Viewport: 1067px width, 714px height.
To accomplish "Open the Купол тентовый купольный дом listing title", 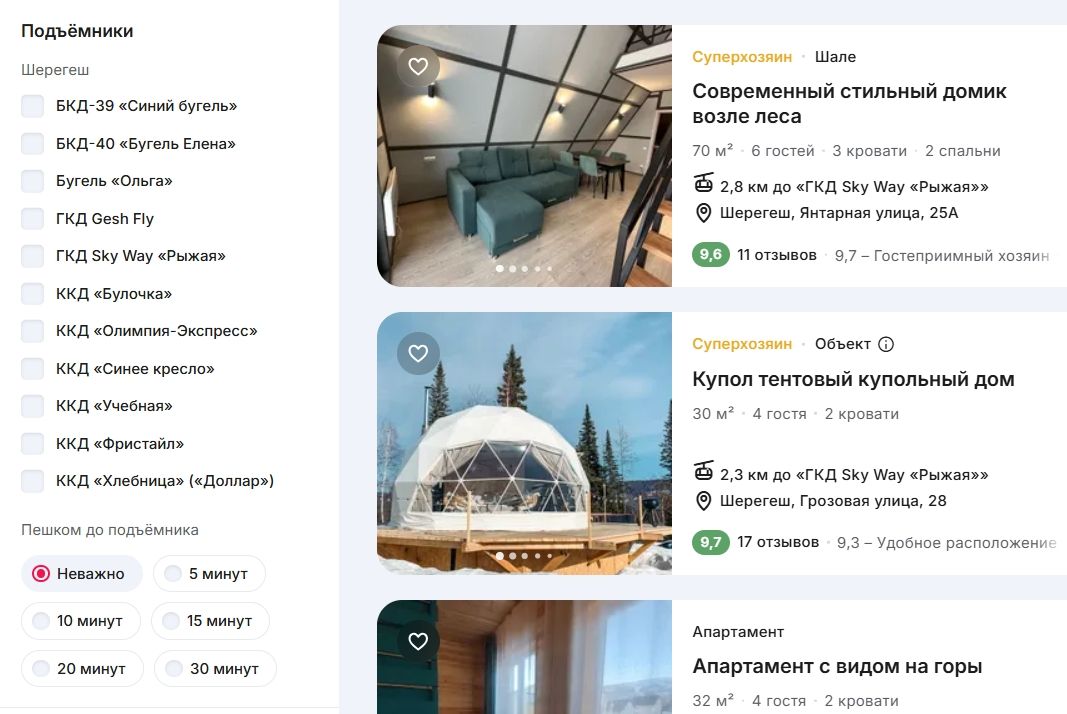I will [853, 379].
